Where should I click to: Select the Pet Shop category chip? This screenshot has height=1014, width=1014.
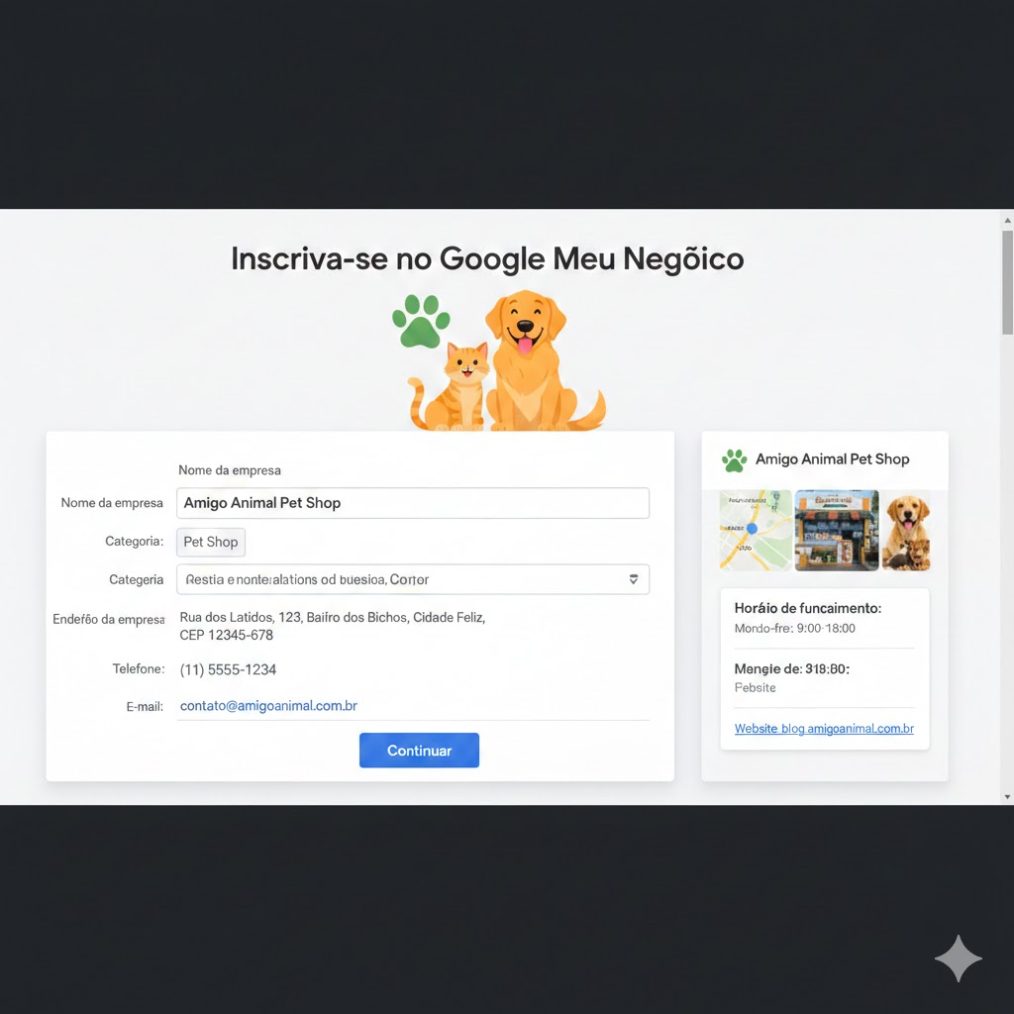[x=211, y=542]
